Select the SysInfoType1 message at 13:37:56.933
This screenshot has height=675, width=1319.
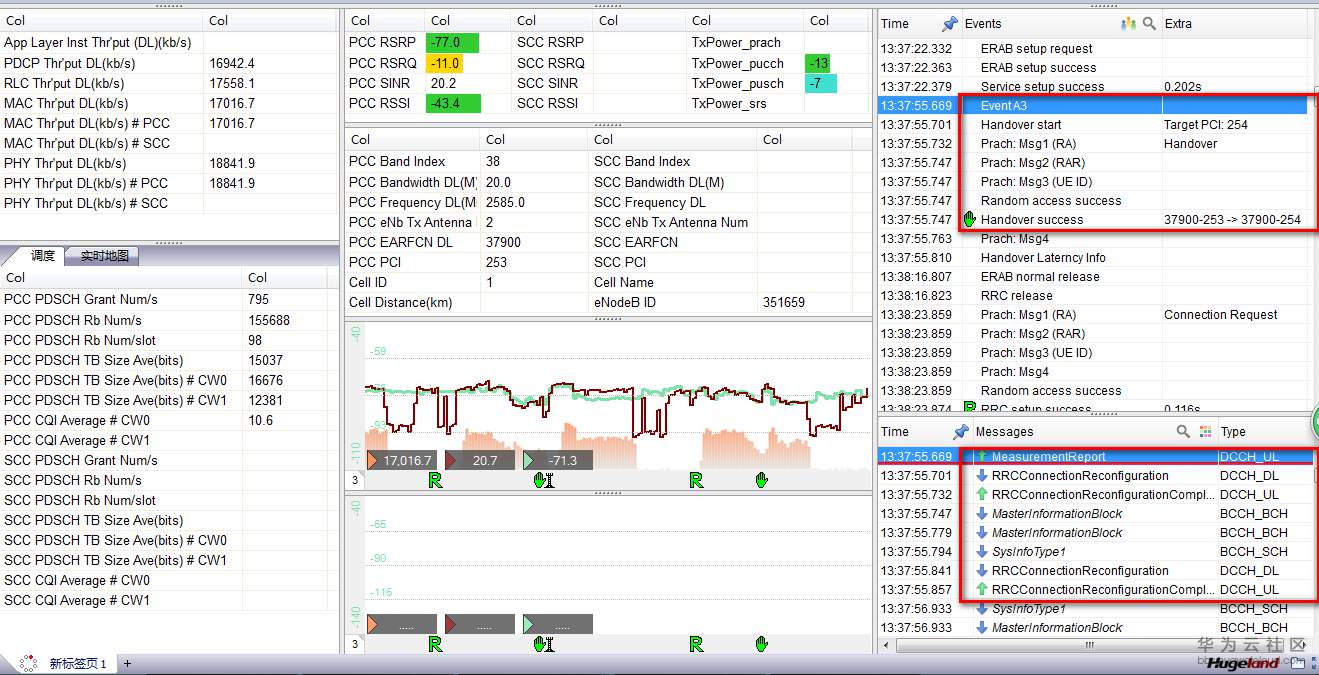1095,609
